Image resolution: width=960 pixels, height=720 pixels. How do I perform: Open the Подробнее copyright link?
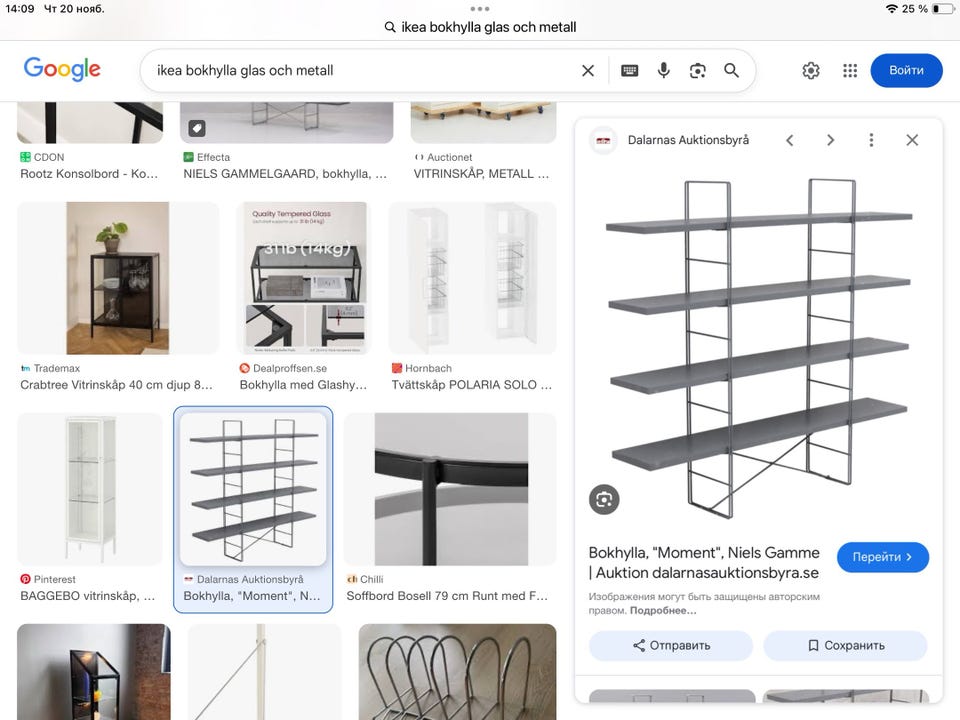[x=664, y=611]
